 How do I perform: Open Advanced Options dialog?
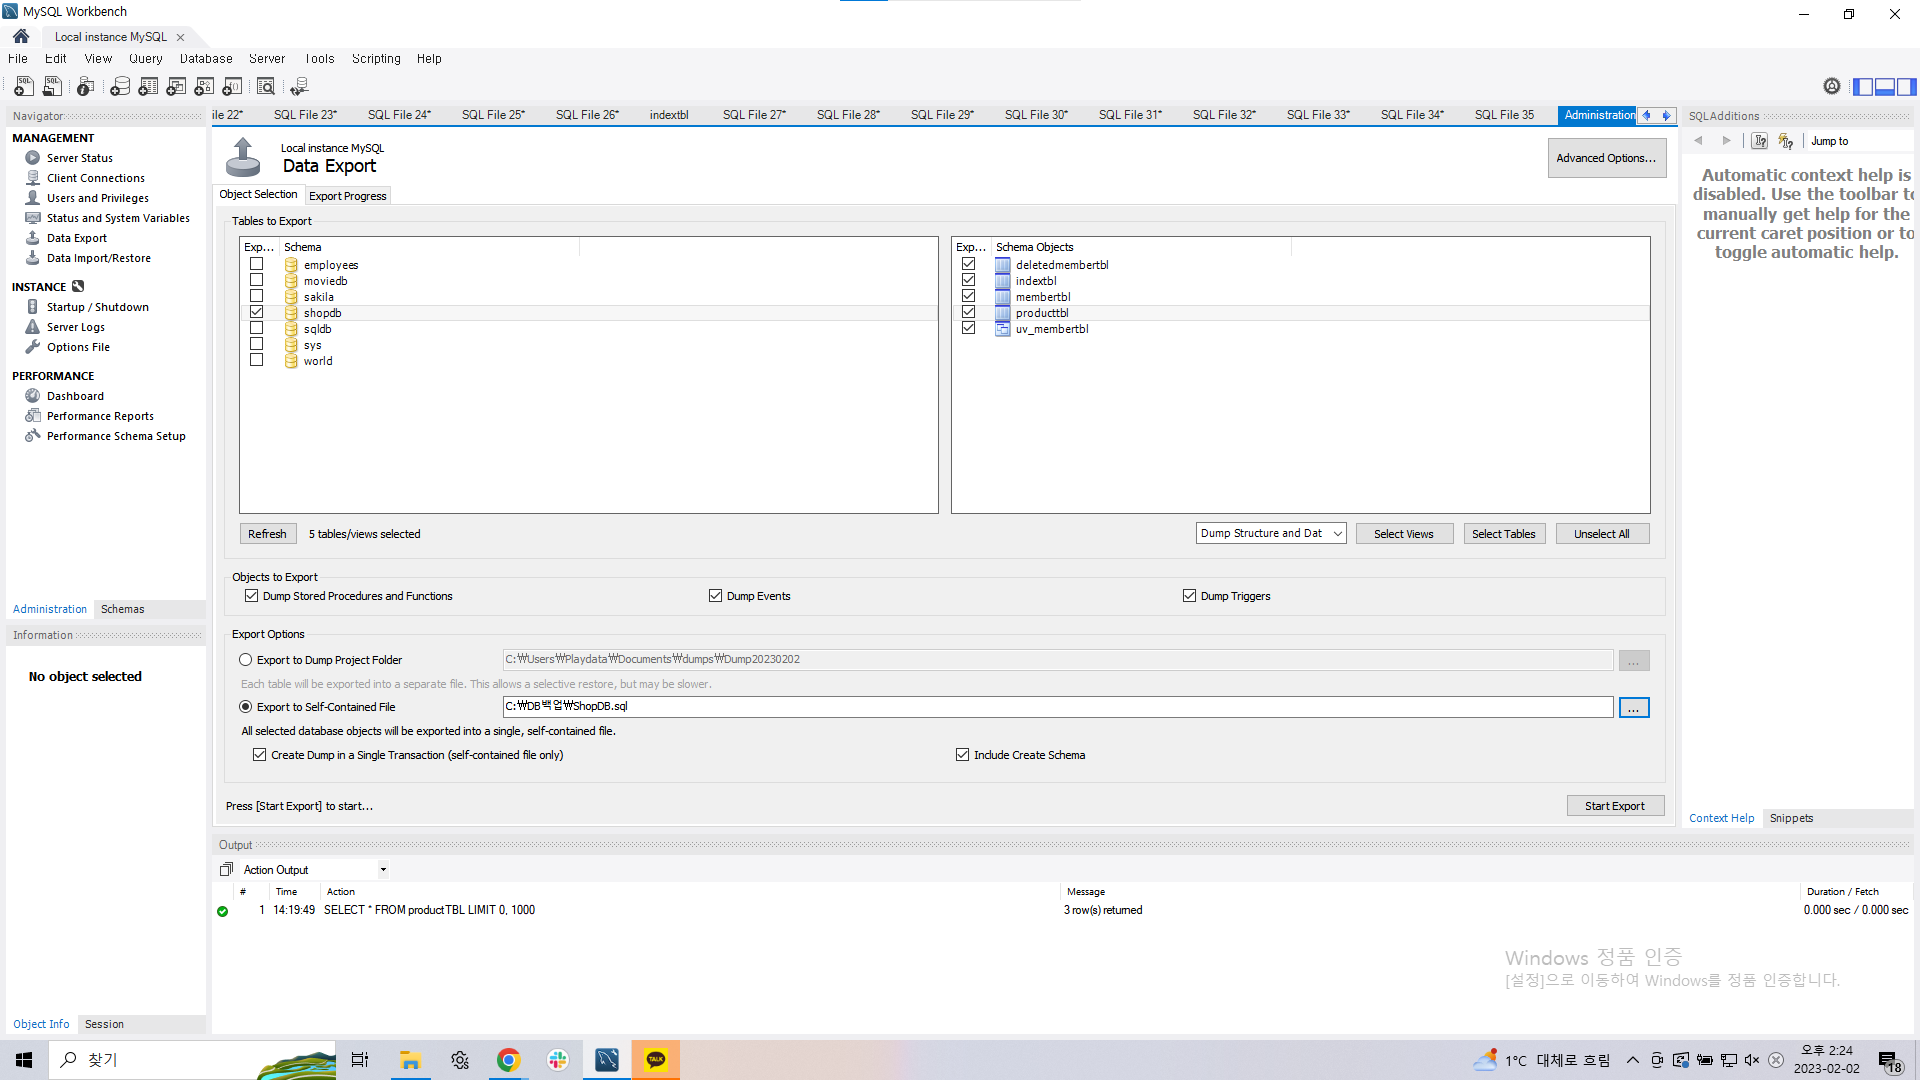pos(1607,158)
